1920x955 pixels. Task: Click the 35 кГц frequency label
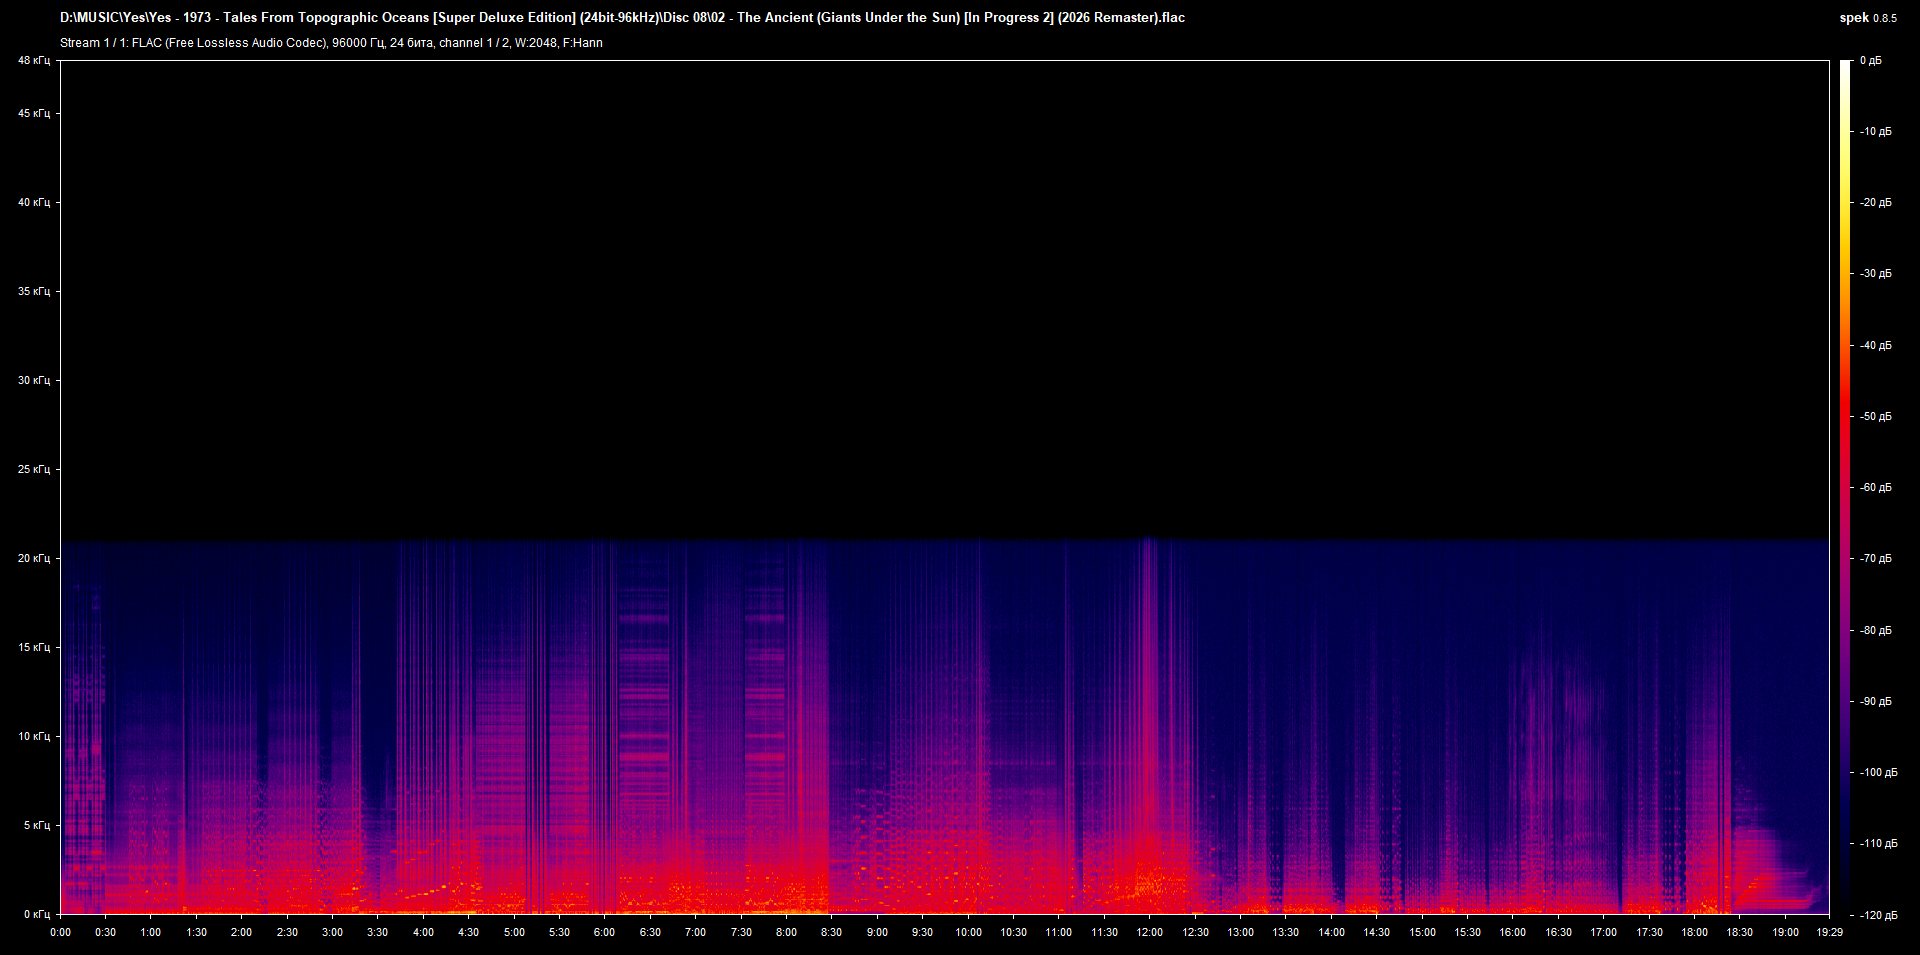34,291
